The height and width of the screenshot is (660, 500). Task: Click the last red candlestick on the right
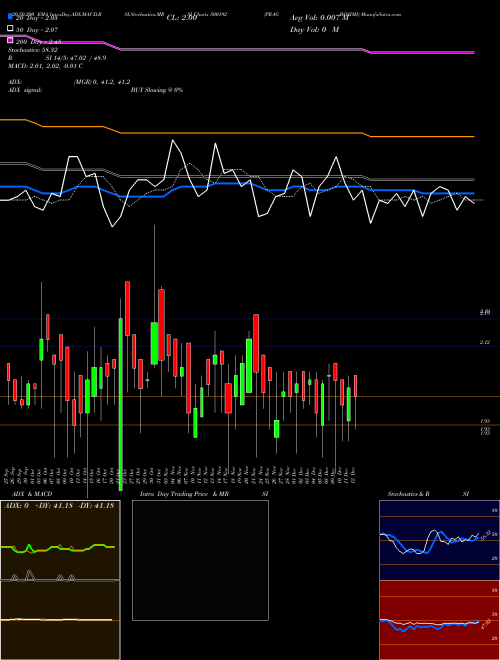tap(356, 386)
